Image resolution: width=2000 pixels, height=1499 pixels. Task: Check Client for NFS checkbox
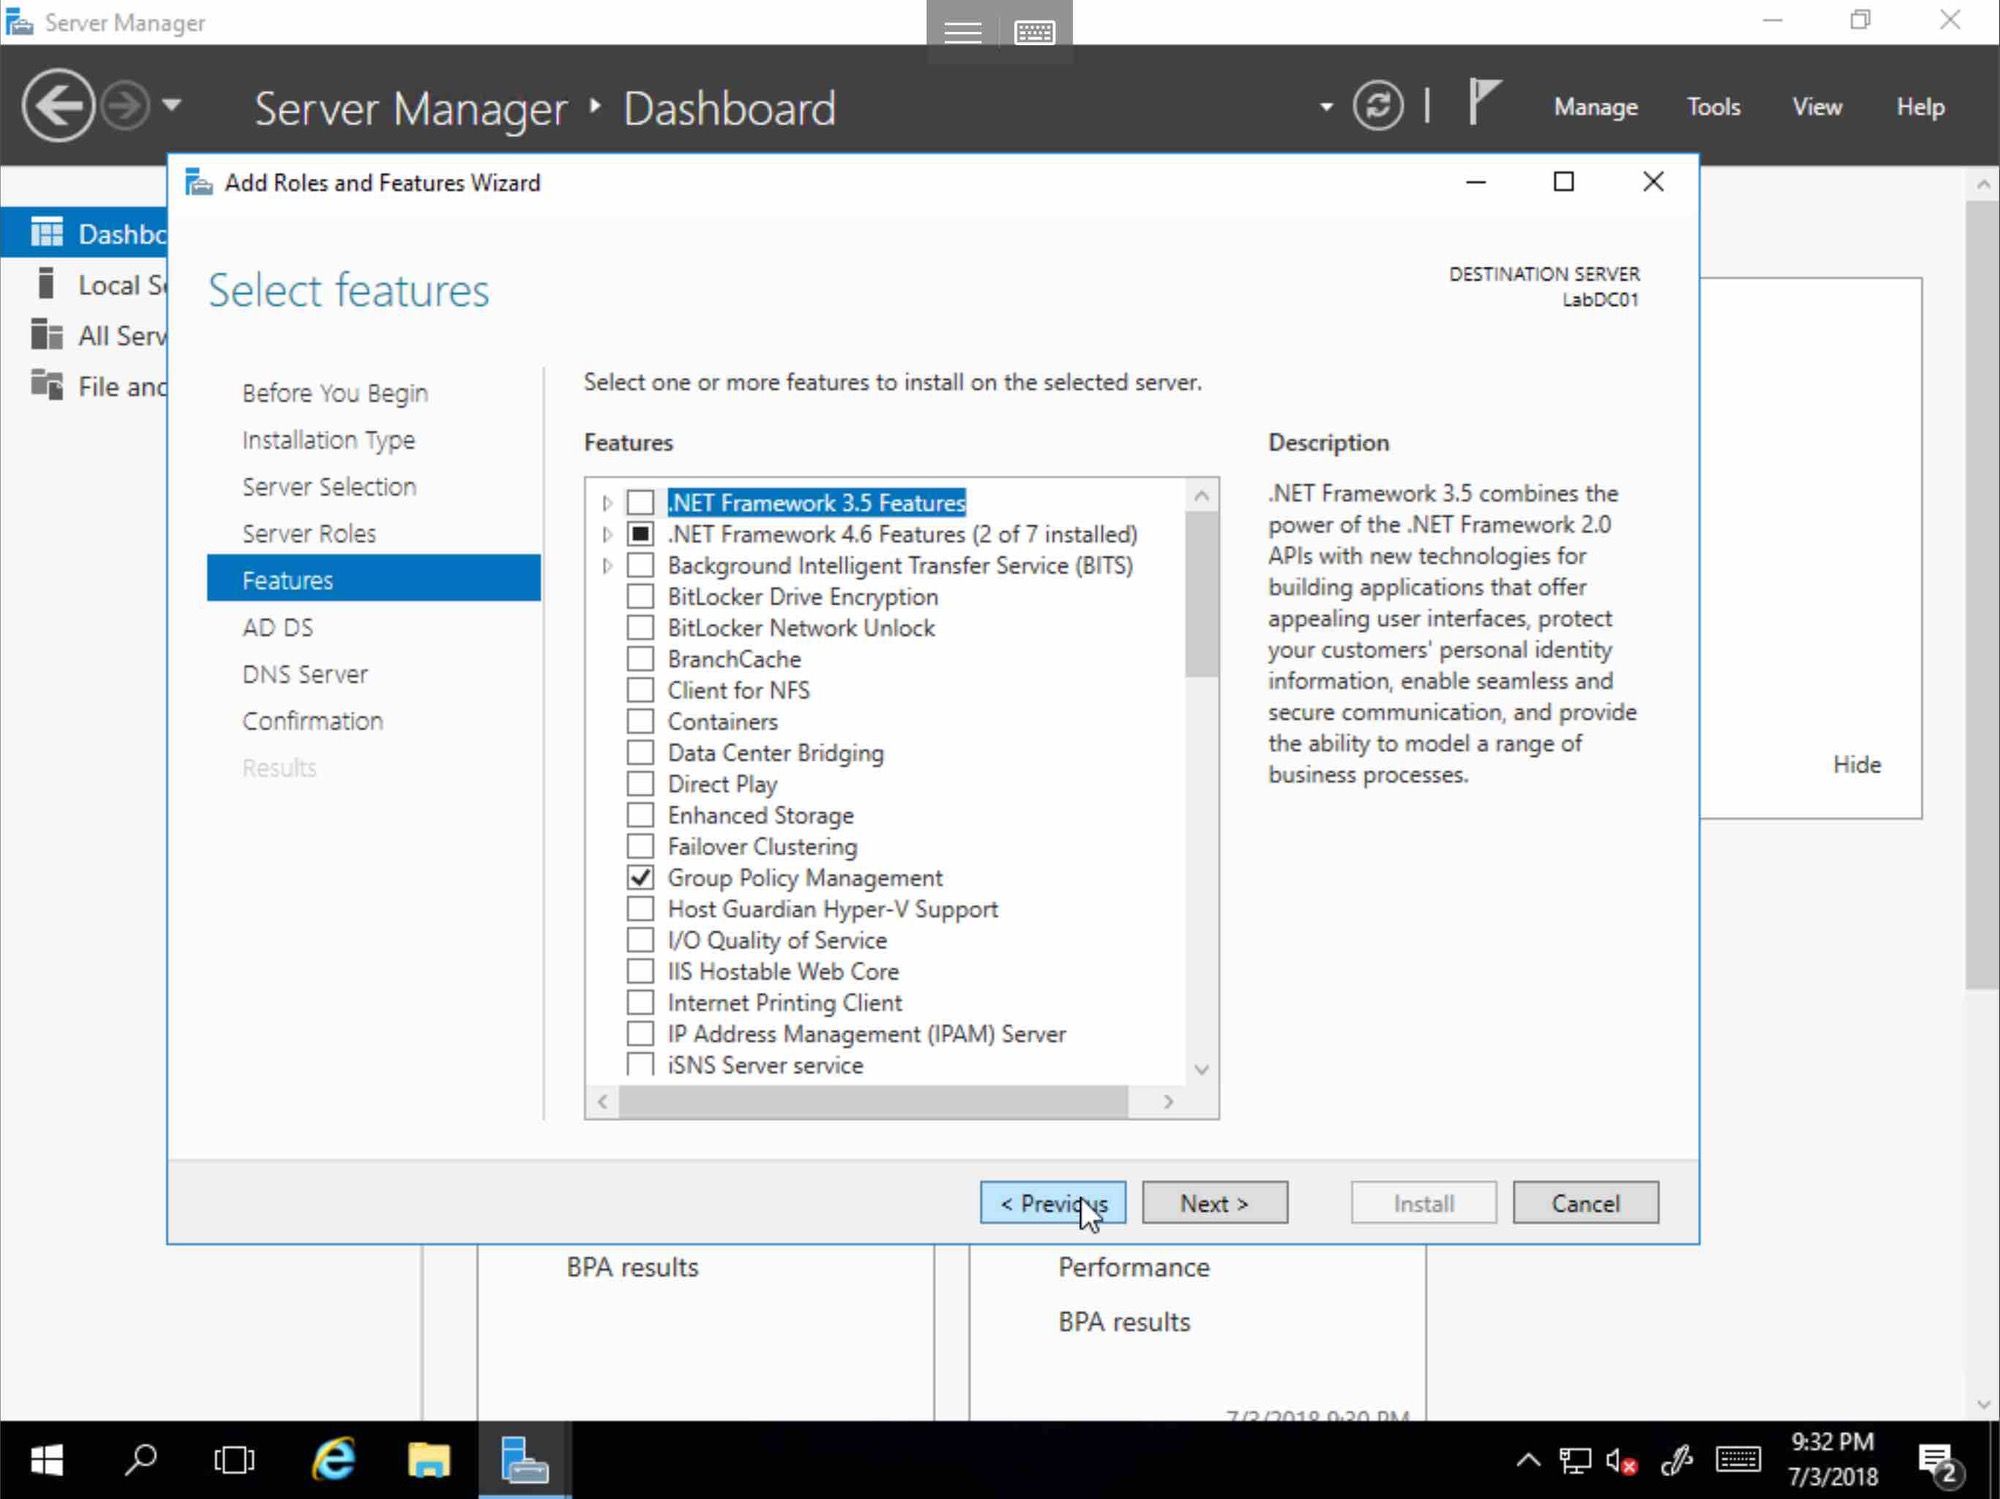640,690
